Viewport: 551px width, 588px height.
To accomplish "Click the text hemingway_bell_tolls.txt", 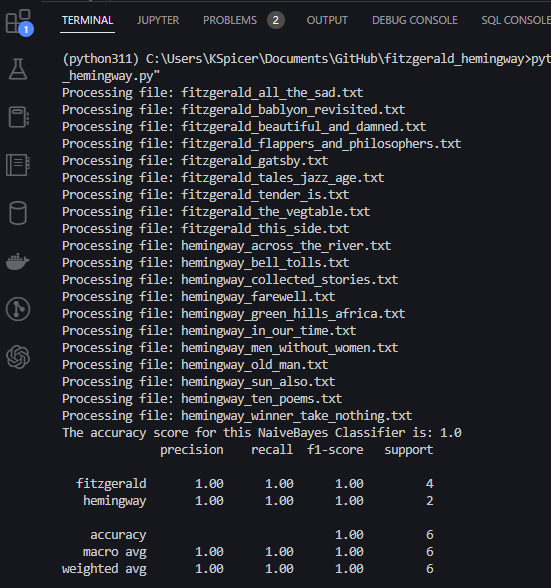I will pyautogui.click(x=265, y=262).
